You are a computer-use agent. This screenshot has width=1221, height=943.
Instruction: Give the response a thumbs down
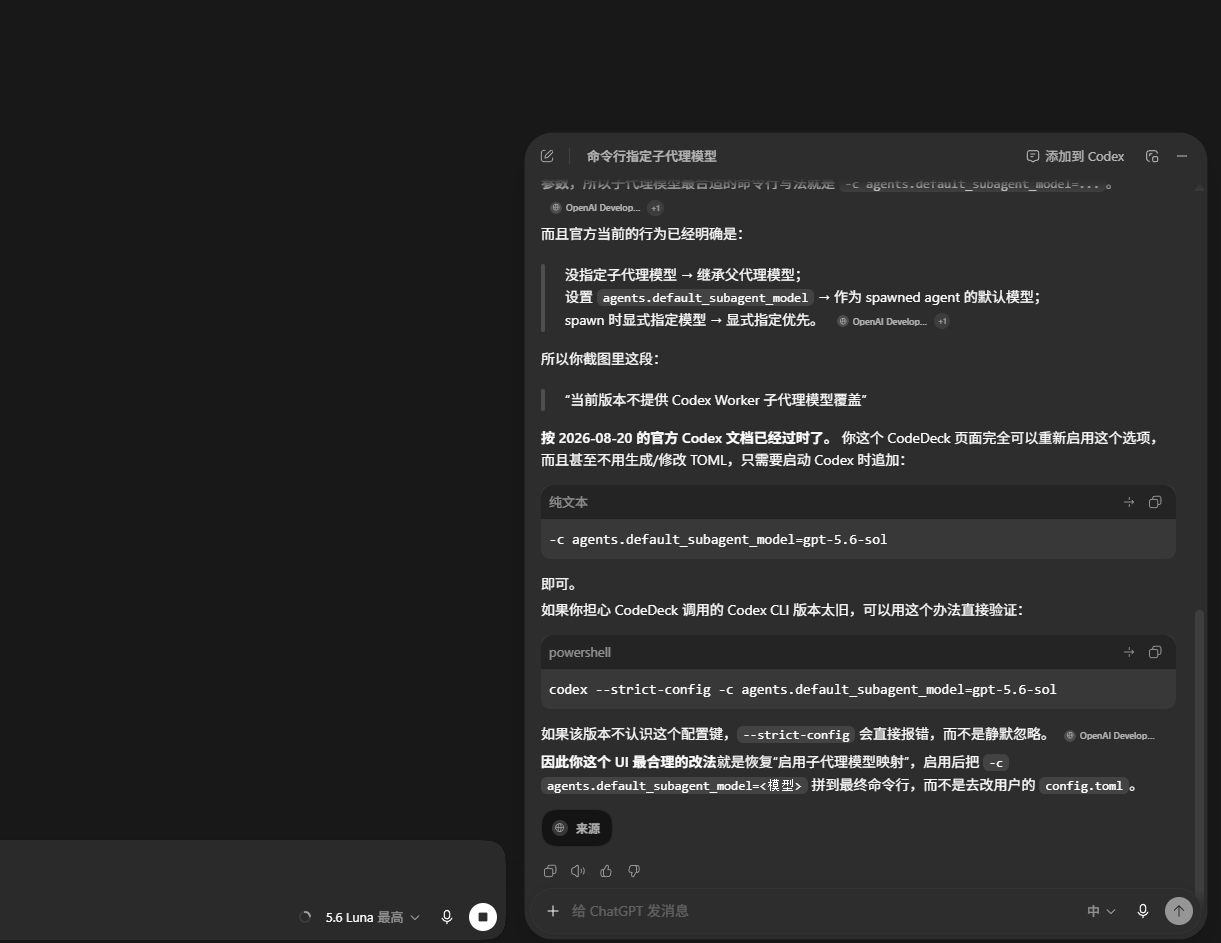point(634,871)
